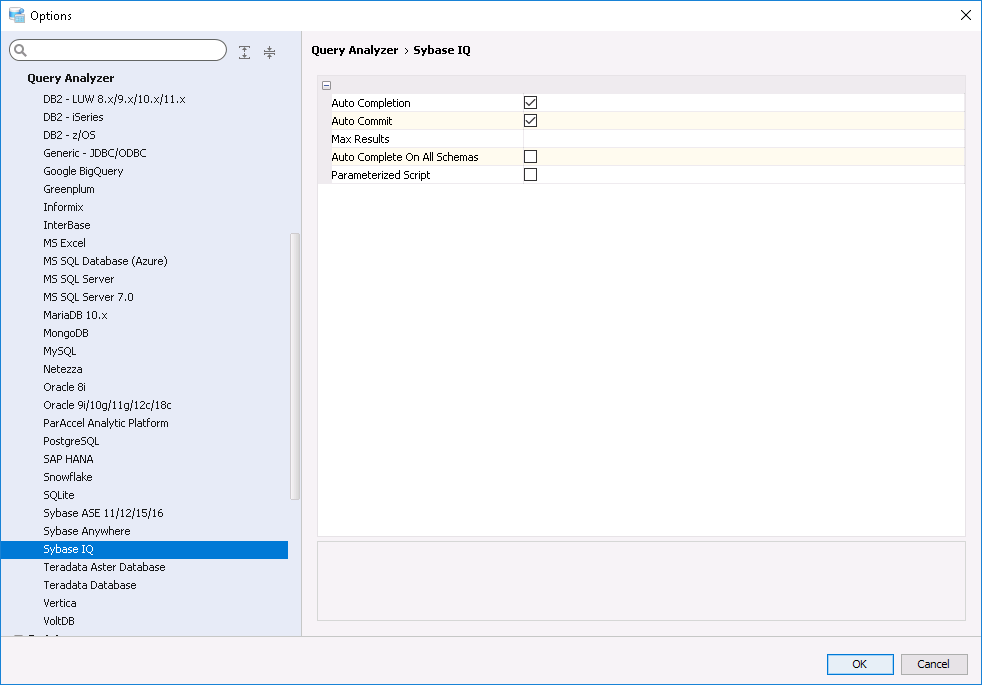
Task: Click the Cancel button
Action: click(x=933, y=664)
